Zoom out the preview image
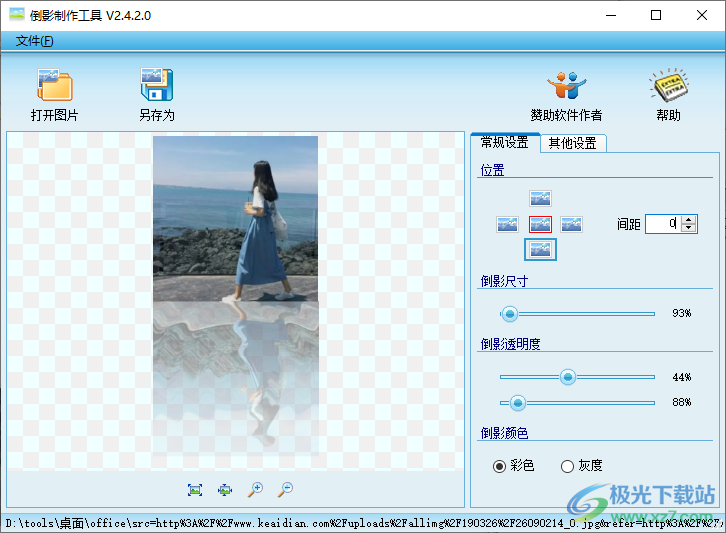The image size is (726, 533). tap(286, 489)
